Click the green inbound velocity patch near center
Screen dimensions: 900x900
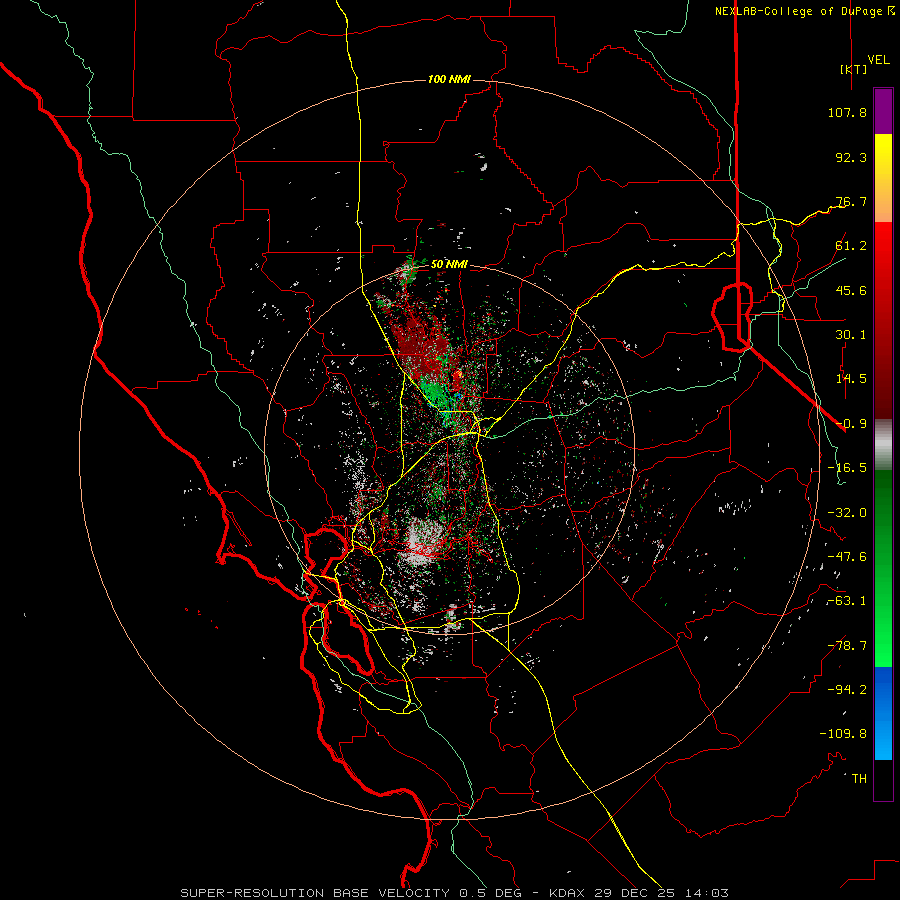436,393
